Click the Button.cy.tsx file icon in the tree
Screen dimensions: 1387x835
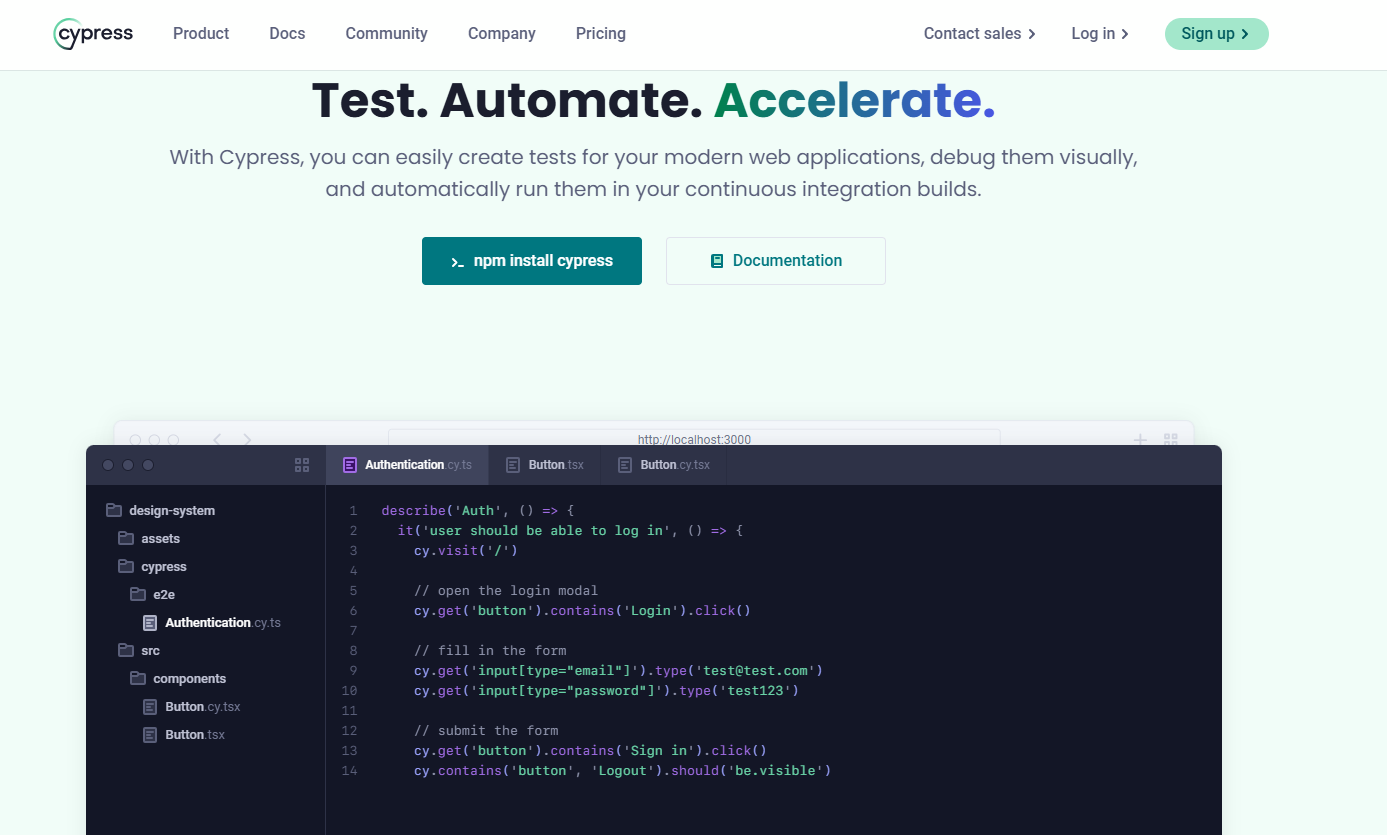(x=150, y=706)
